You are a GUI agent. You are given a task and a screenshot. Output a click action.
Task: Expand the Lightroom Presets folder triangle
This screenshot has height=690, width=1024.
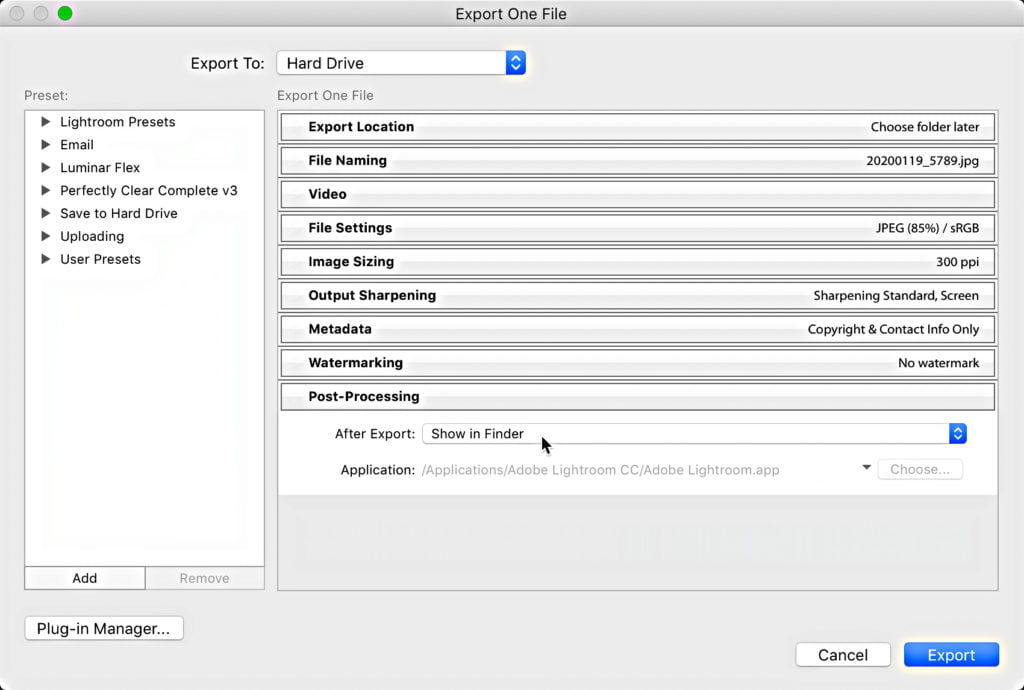[45, 122]
